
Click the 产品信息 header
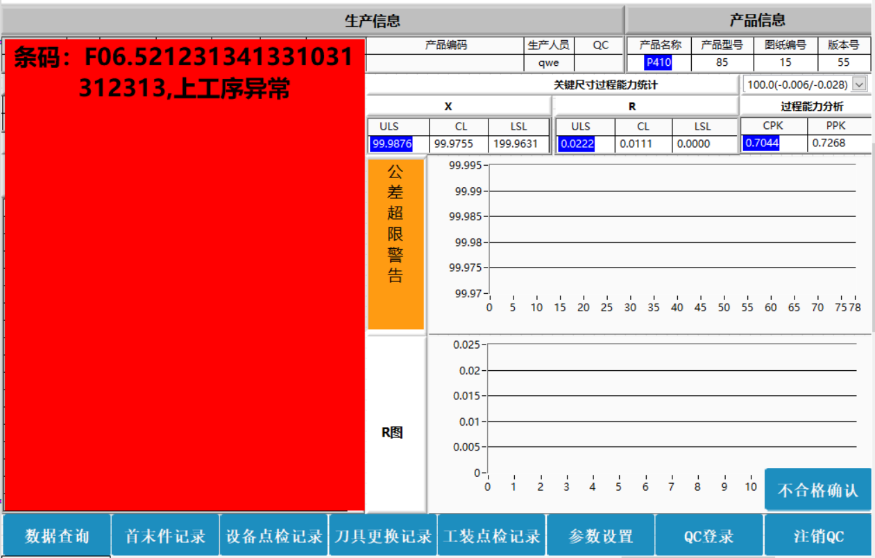(748, 21)
